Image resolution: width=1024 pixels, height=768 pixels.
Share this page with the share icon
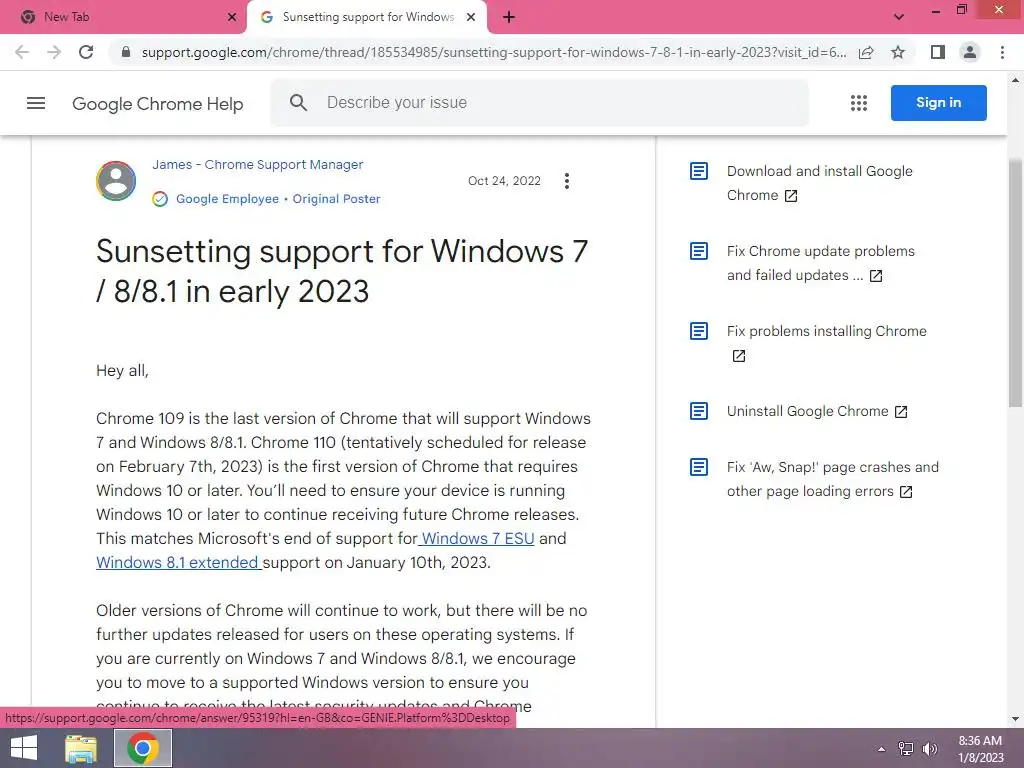866,52
